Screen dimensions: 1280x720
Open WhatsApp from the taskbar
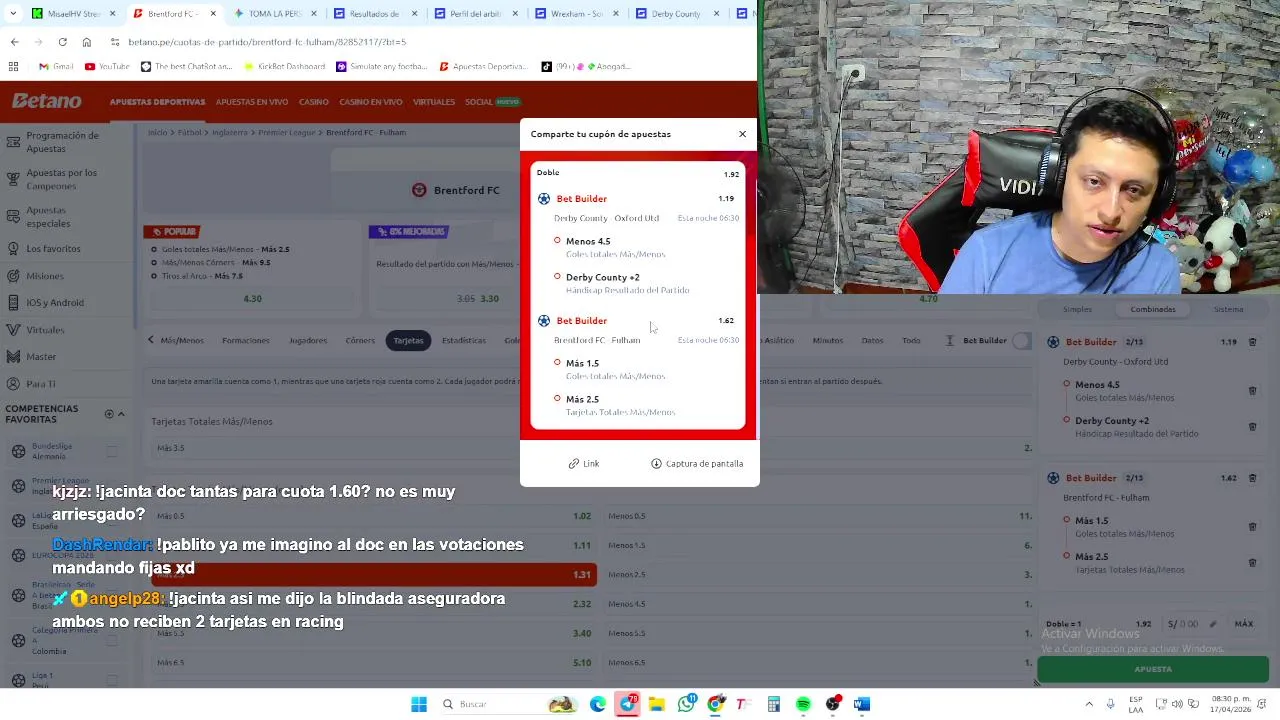[x=686, y=704]
